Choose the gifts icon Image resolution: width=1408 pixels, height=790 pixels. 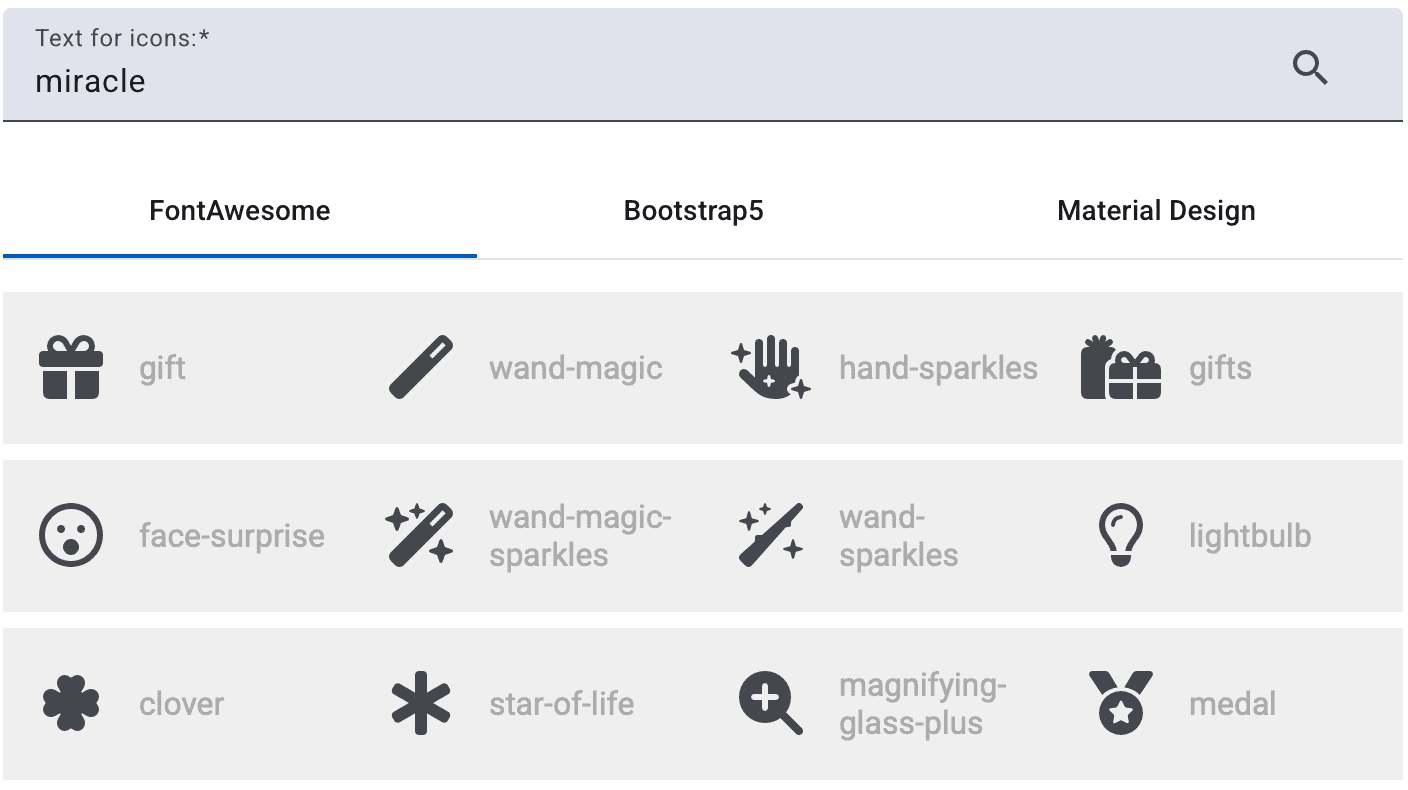click(x=1120, y=367)
